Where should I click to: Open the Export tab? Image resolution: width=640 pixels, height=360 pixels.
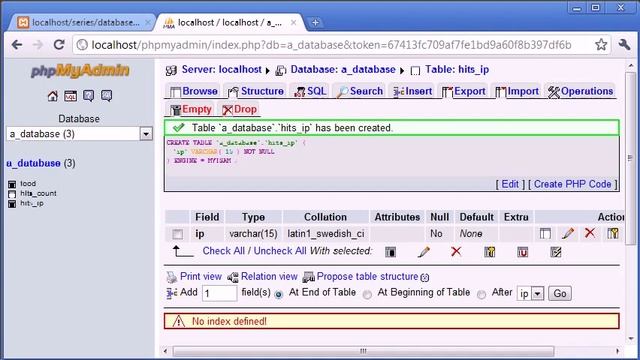pos(464,91)
